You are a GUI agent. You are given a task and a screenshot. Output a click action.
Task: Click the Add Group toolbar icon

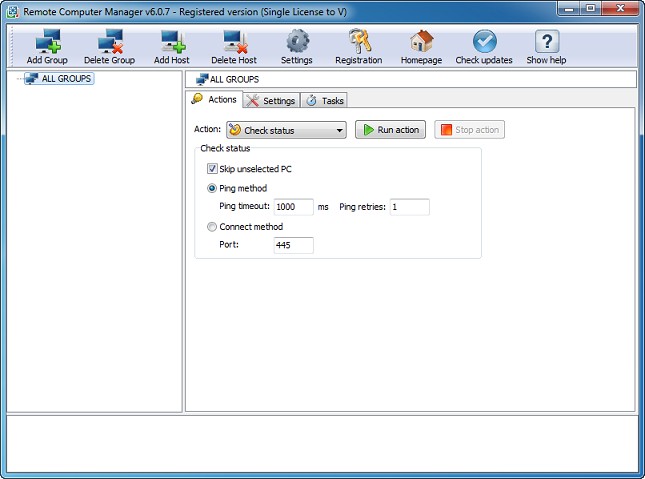tap(47, 47)
